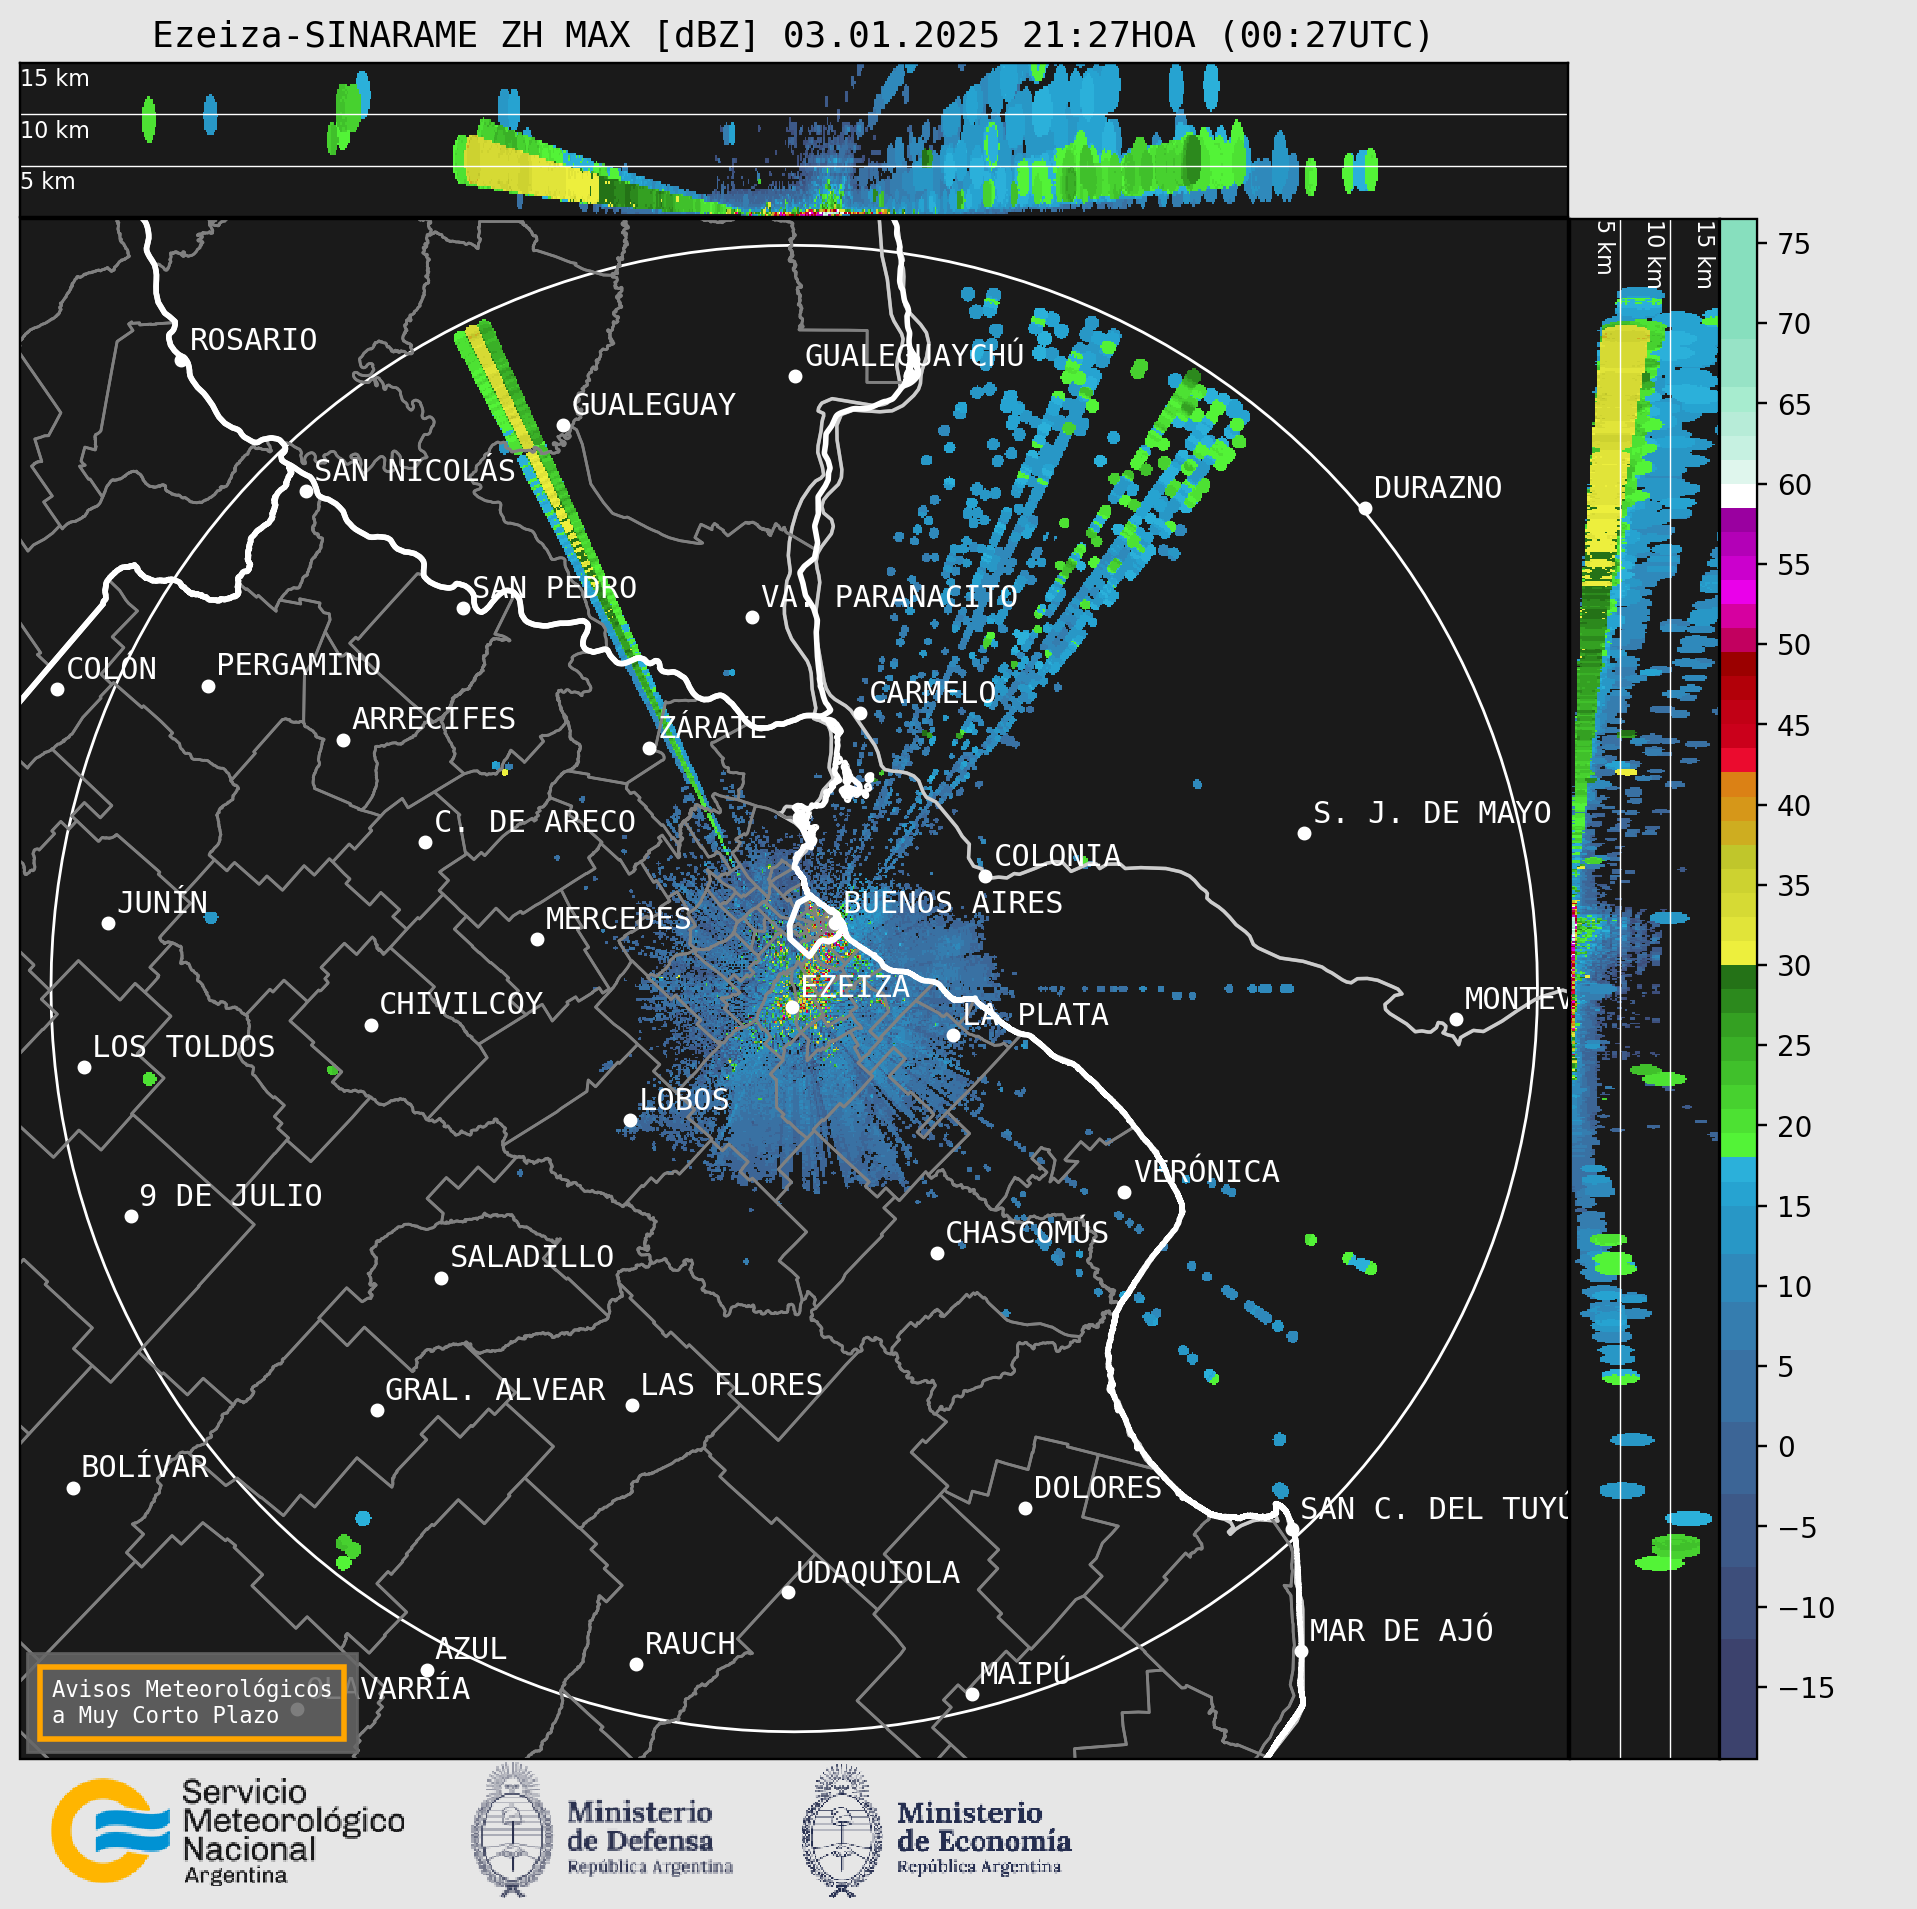Click the Ezeiza-SINARAME radar title text
This screenshot has width=1917, height=1909.
(792, 35)
